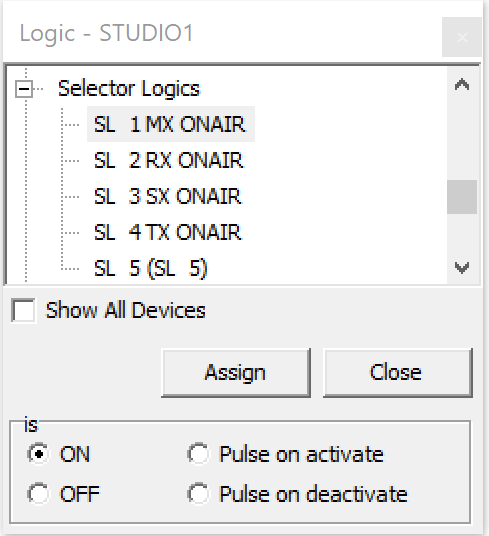Select SL 2 RX ONAIR item
The height and width of the screenshot is (536, 489).
pyautogui.click(x=168, y=160)
